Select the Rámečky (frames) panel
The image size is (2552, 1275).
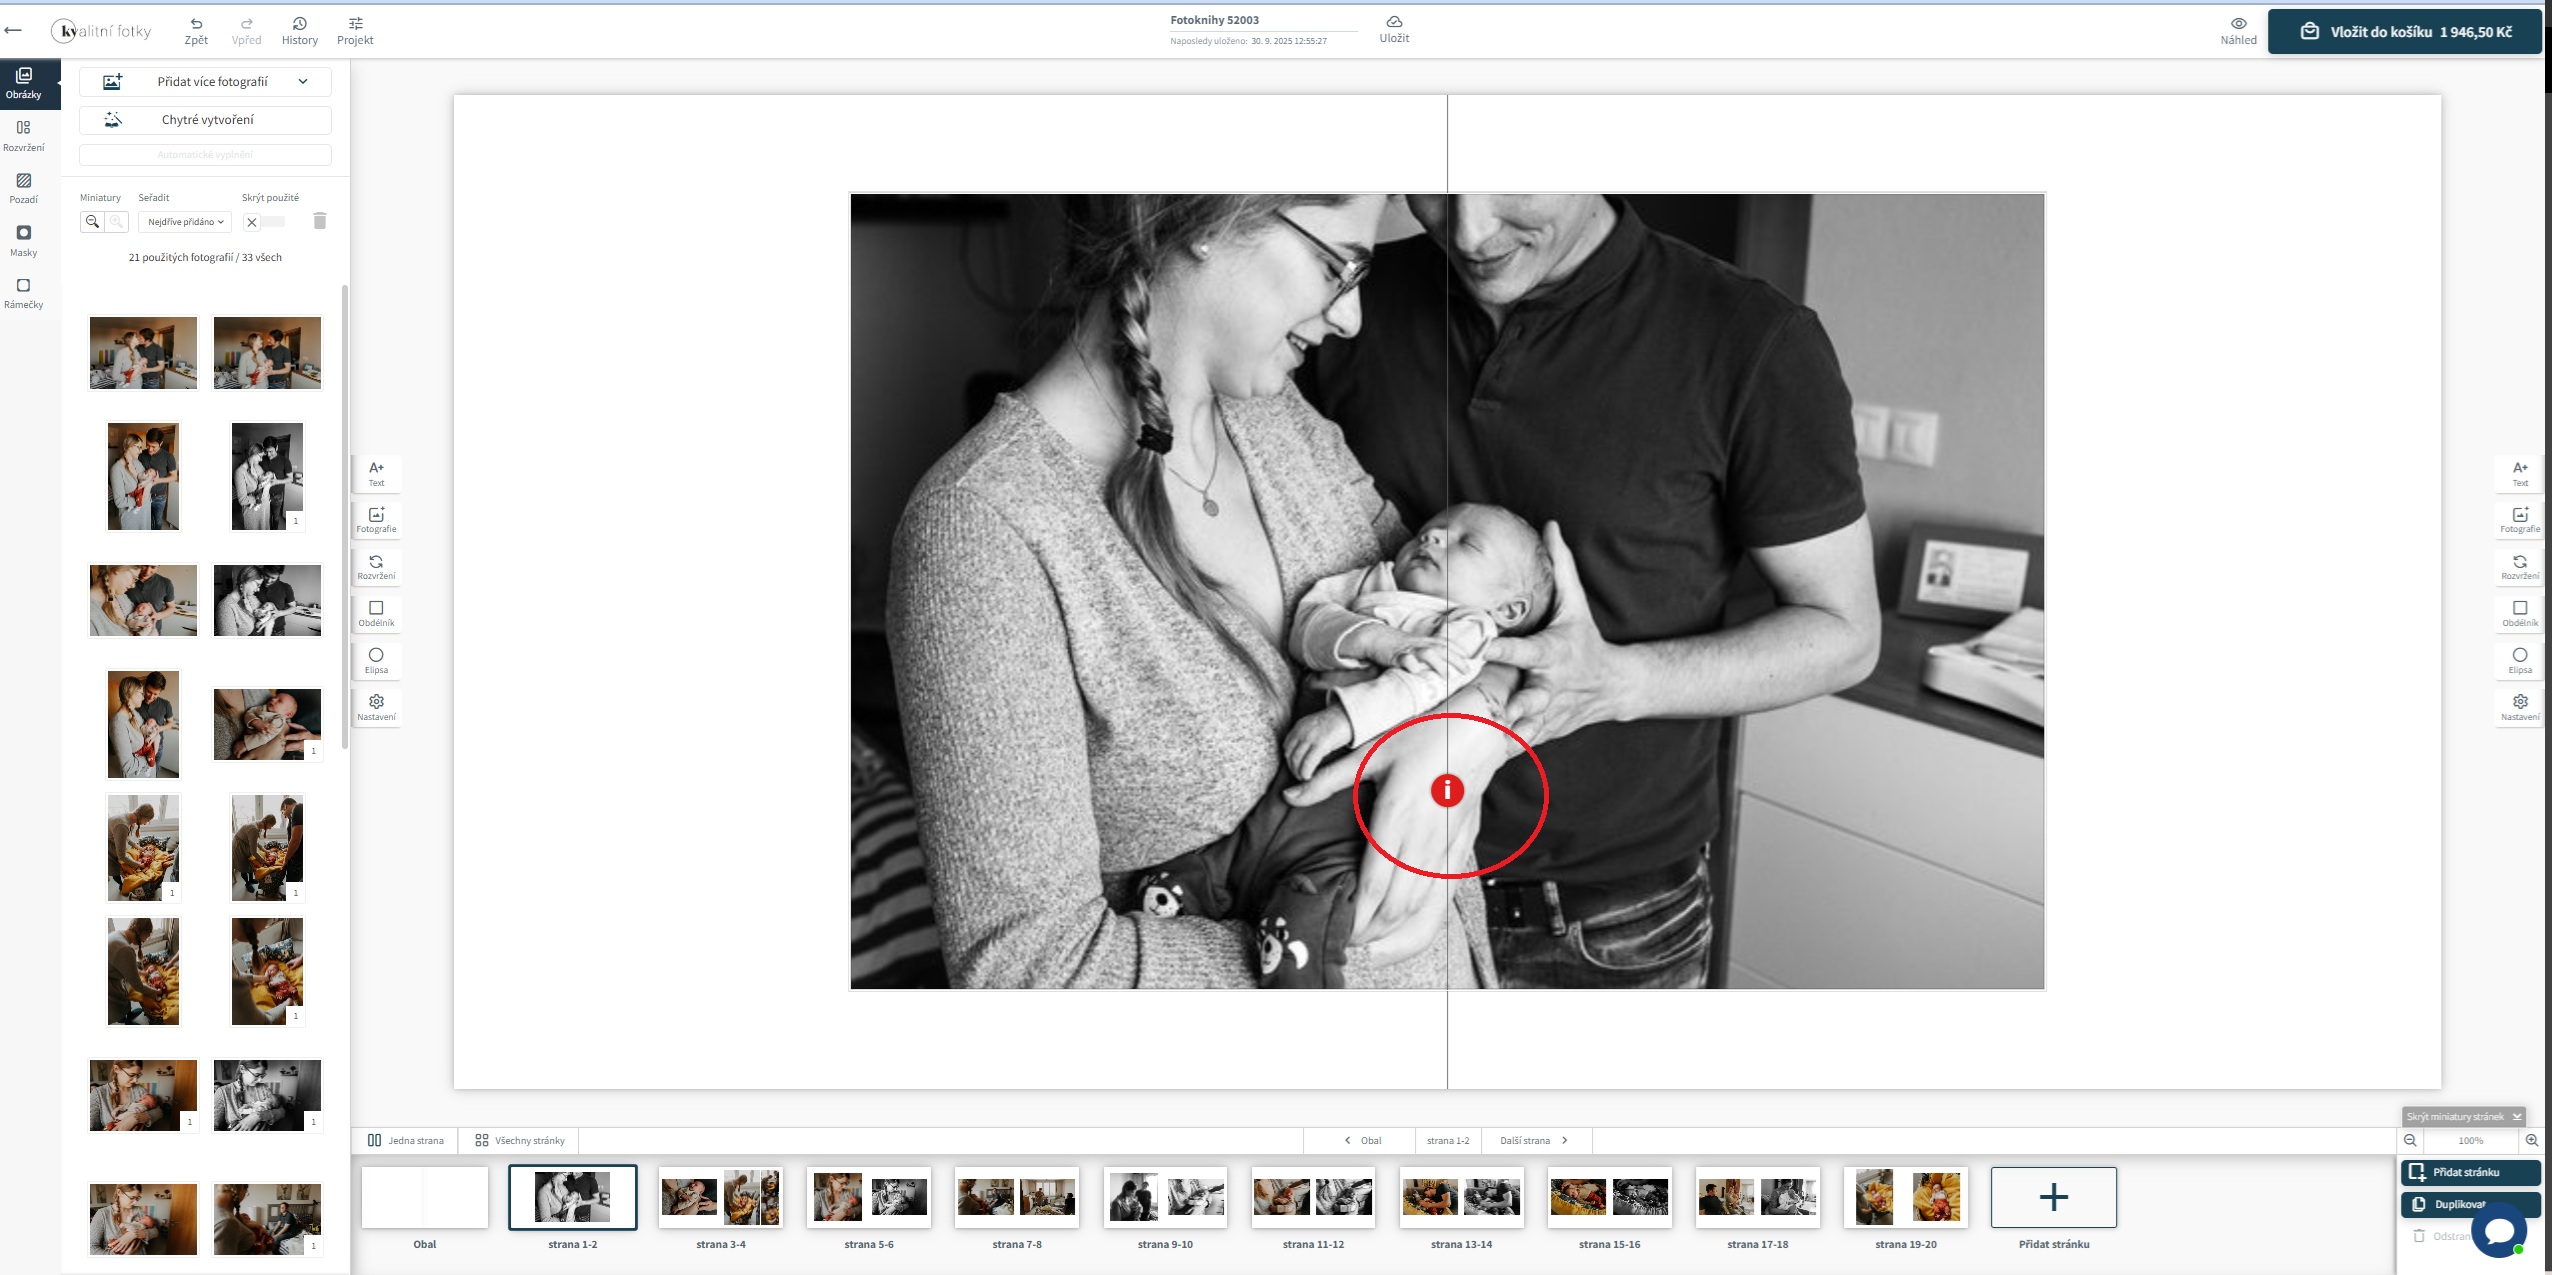tap(23, 291)
